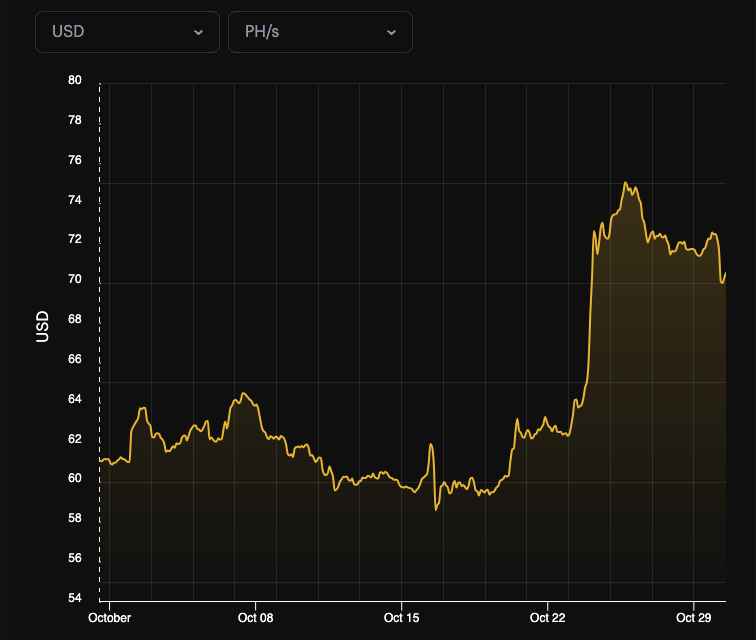Click the '70' y-axis value
This screenshot has width=756, height=640.
tap(75, 279)
